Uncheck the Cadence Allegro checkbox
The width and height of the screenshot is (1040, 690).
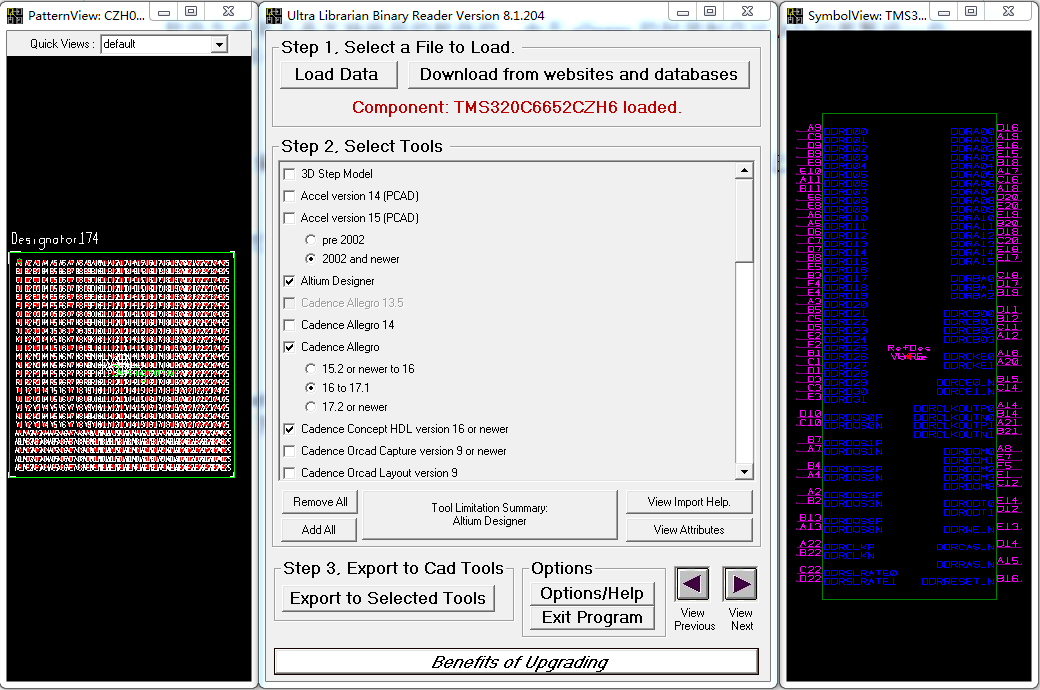[289, 347]
